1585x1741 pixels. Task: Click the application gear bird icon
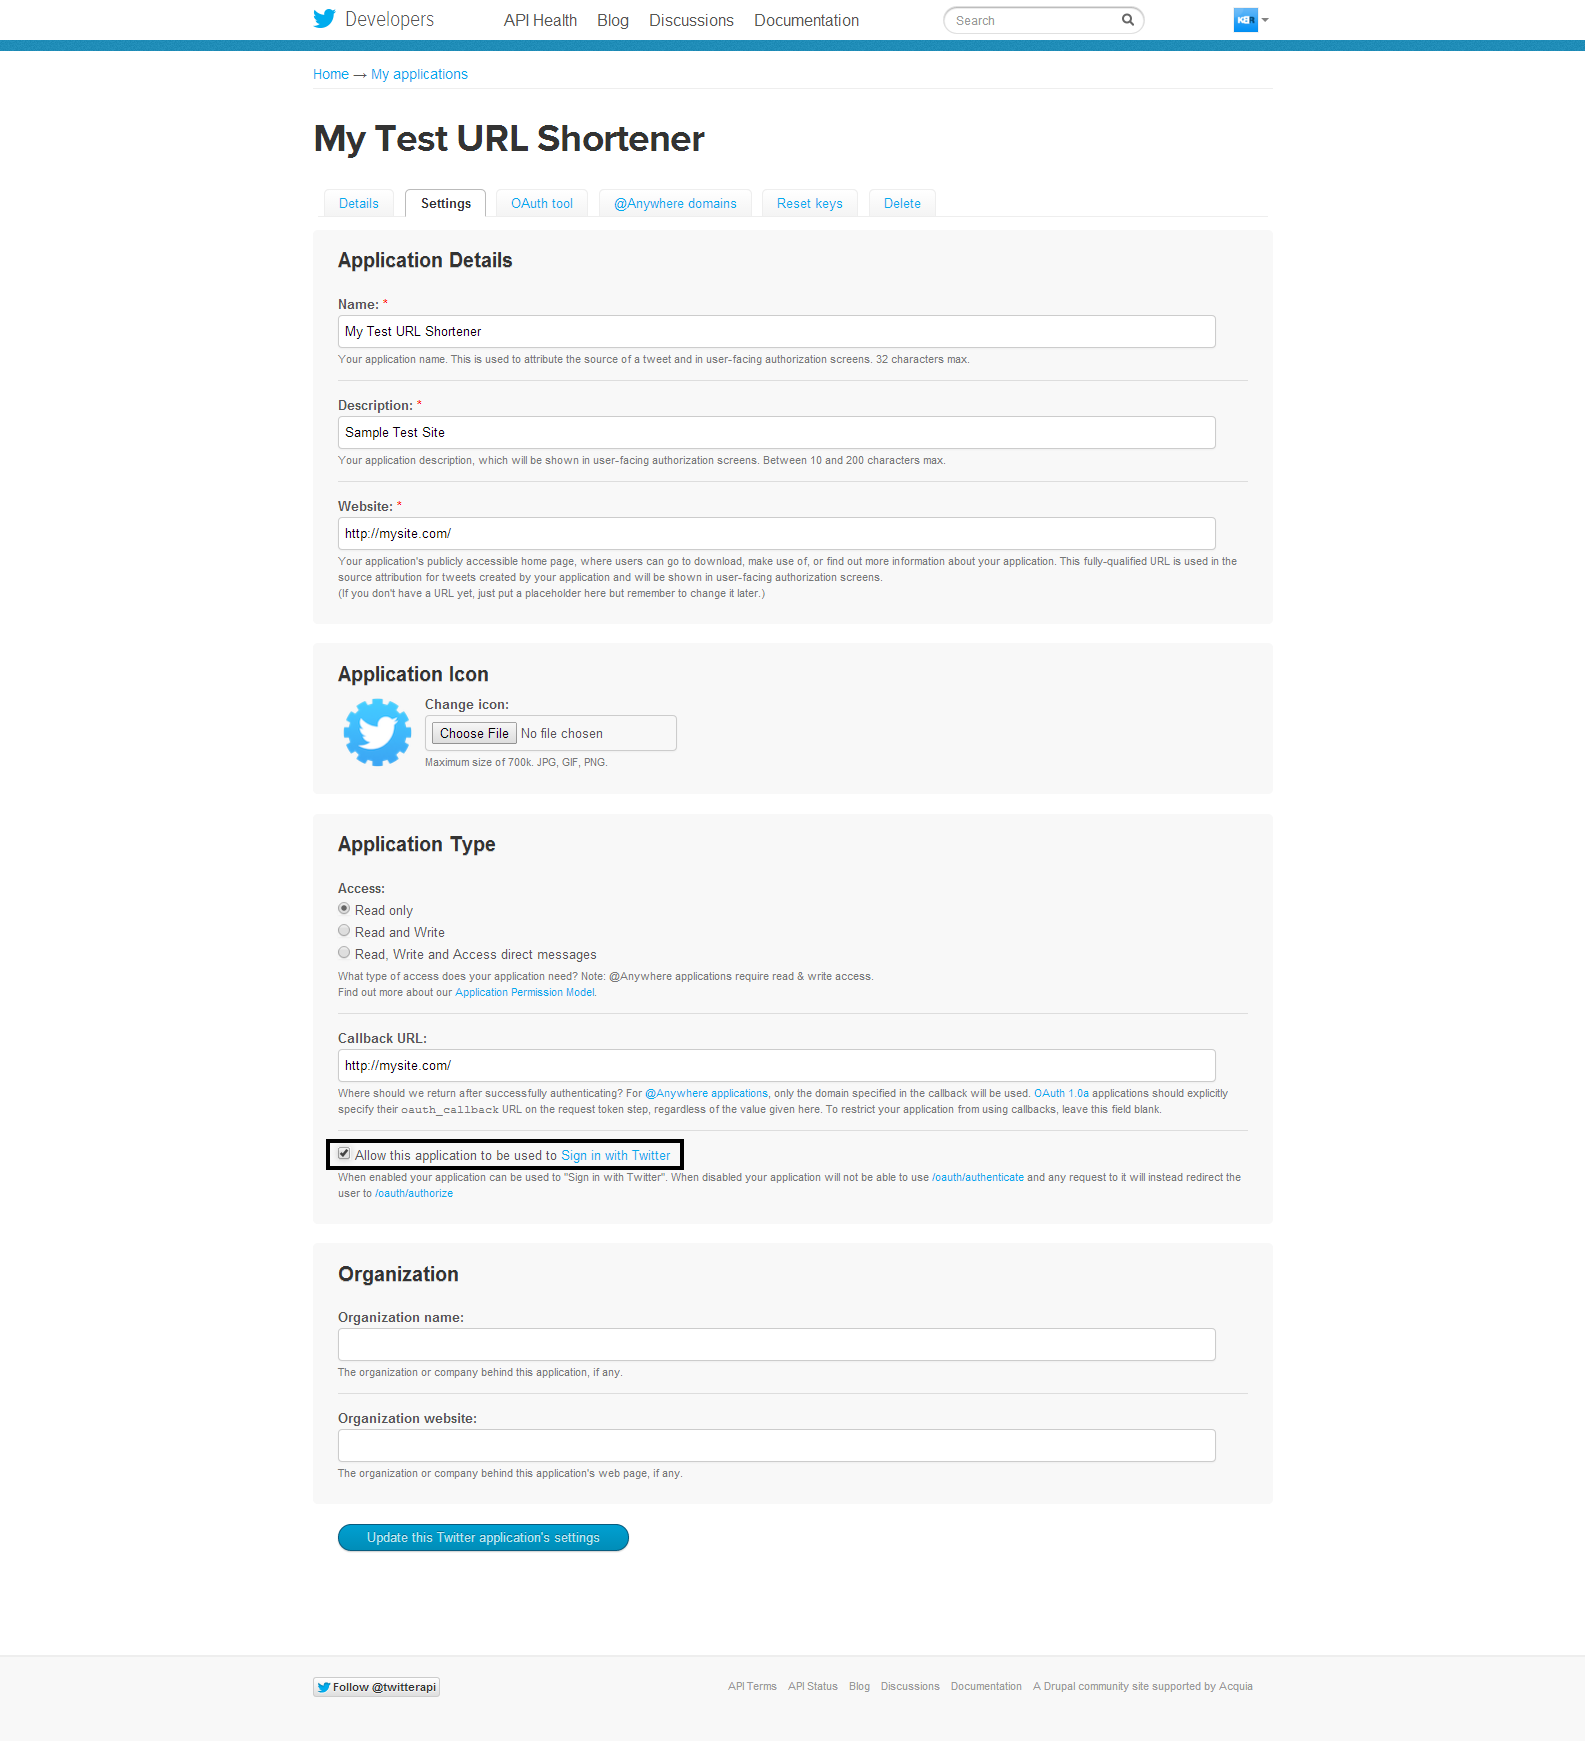click(x=377, y=733)
